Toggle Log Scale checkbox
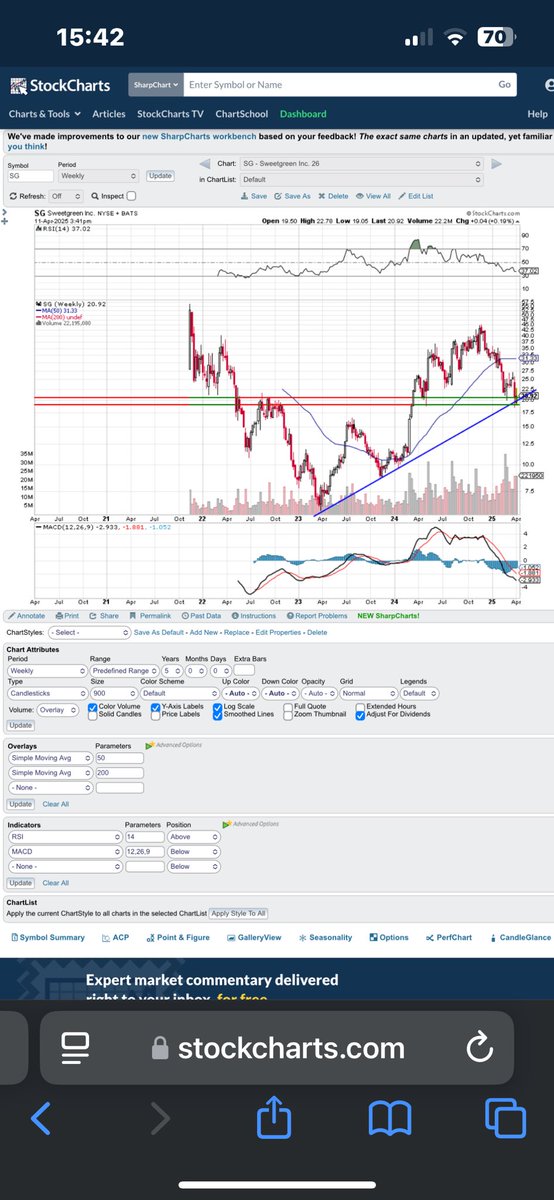The height and width of the screenshot is (1200, 554). pos(217,706)
